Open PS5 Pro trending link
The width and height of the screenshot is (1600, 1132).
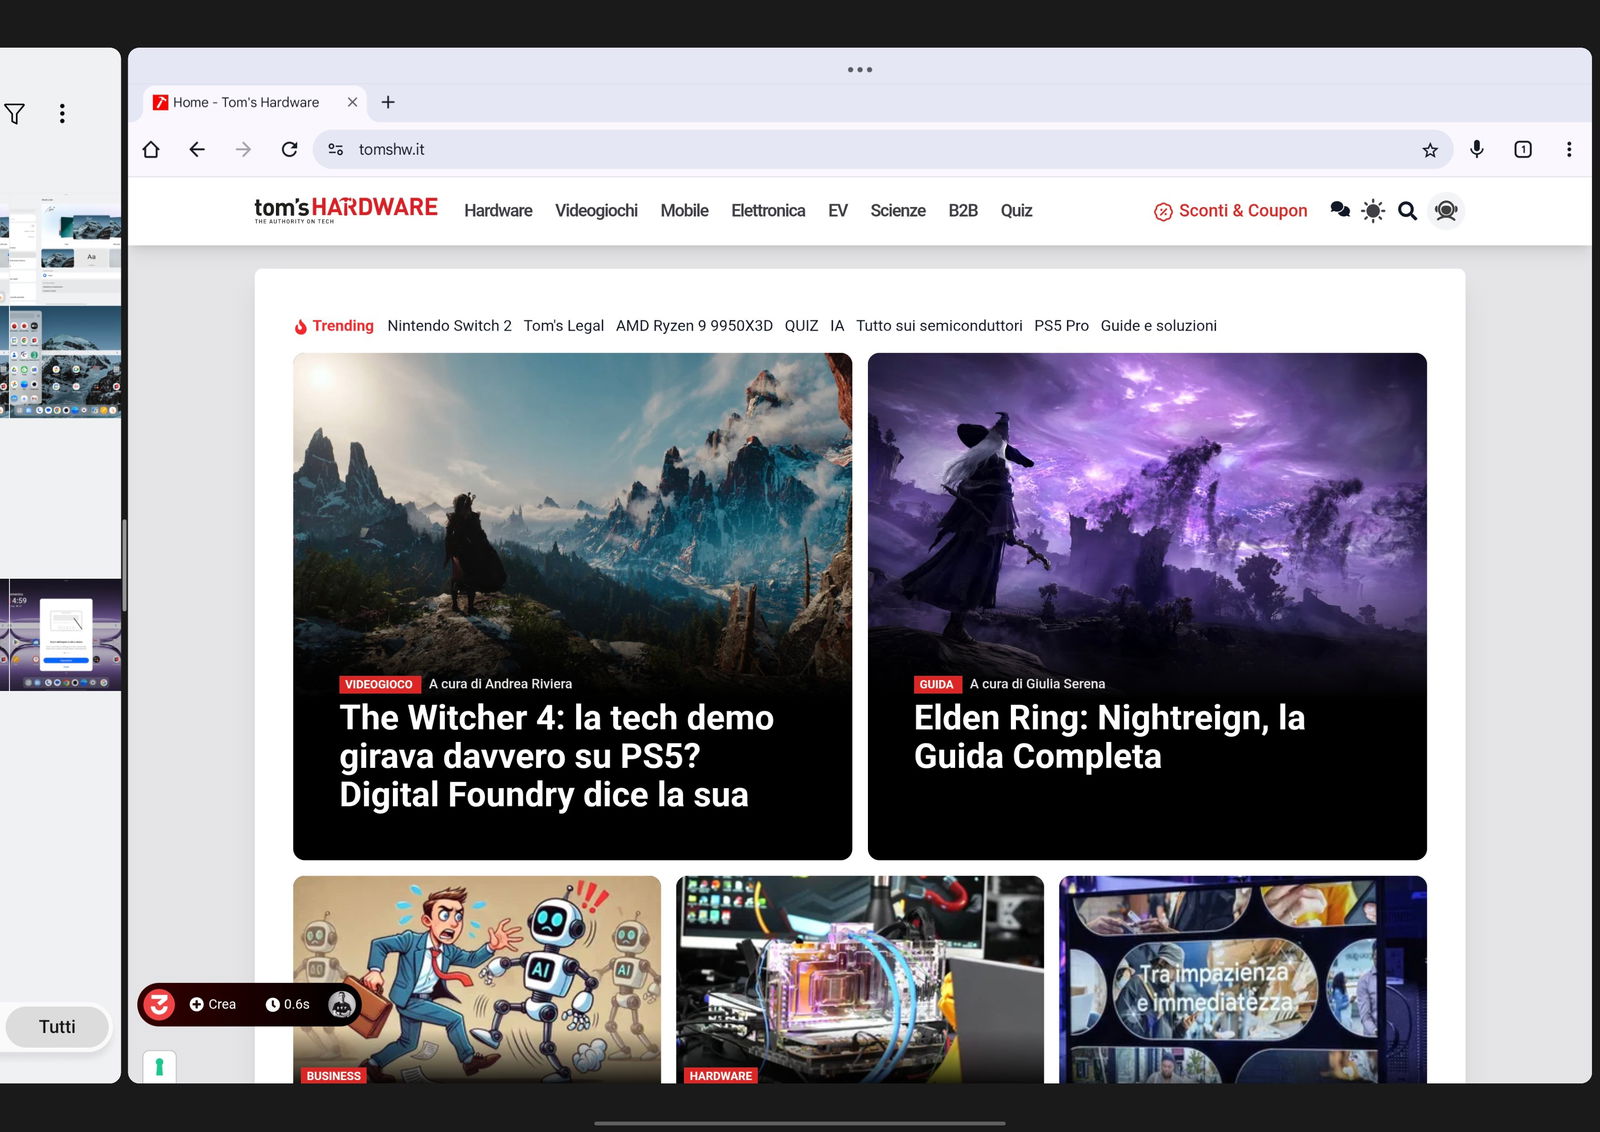(x=1061, y=326)
